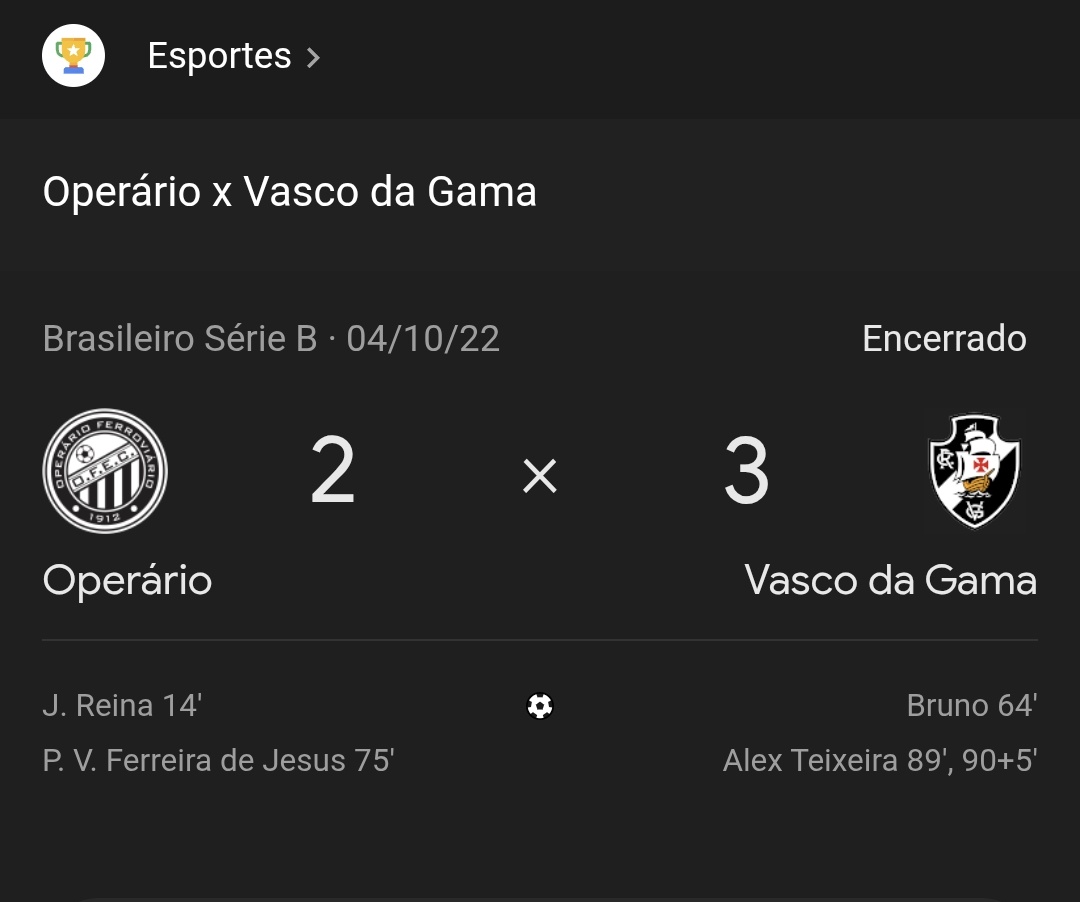Click the trophy Esportes icon

pyautogui.click(x=73, y=56)
